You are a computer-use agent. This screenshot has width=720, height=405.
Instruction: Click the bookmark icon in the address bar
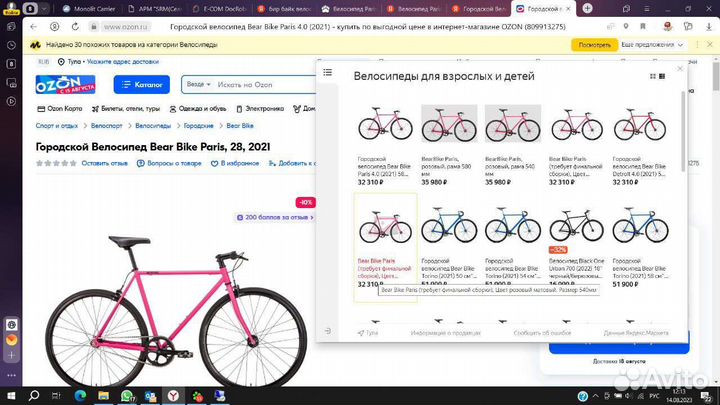point(643,27)
